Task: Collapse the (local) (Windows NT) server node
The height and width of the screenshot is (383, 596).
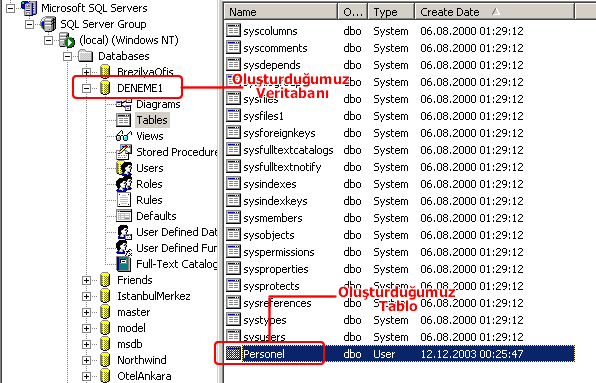Action: coord(48,40)
